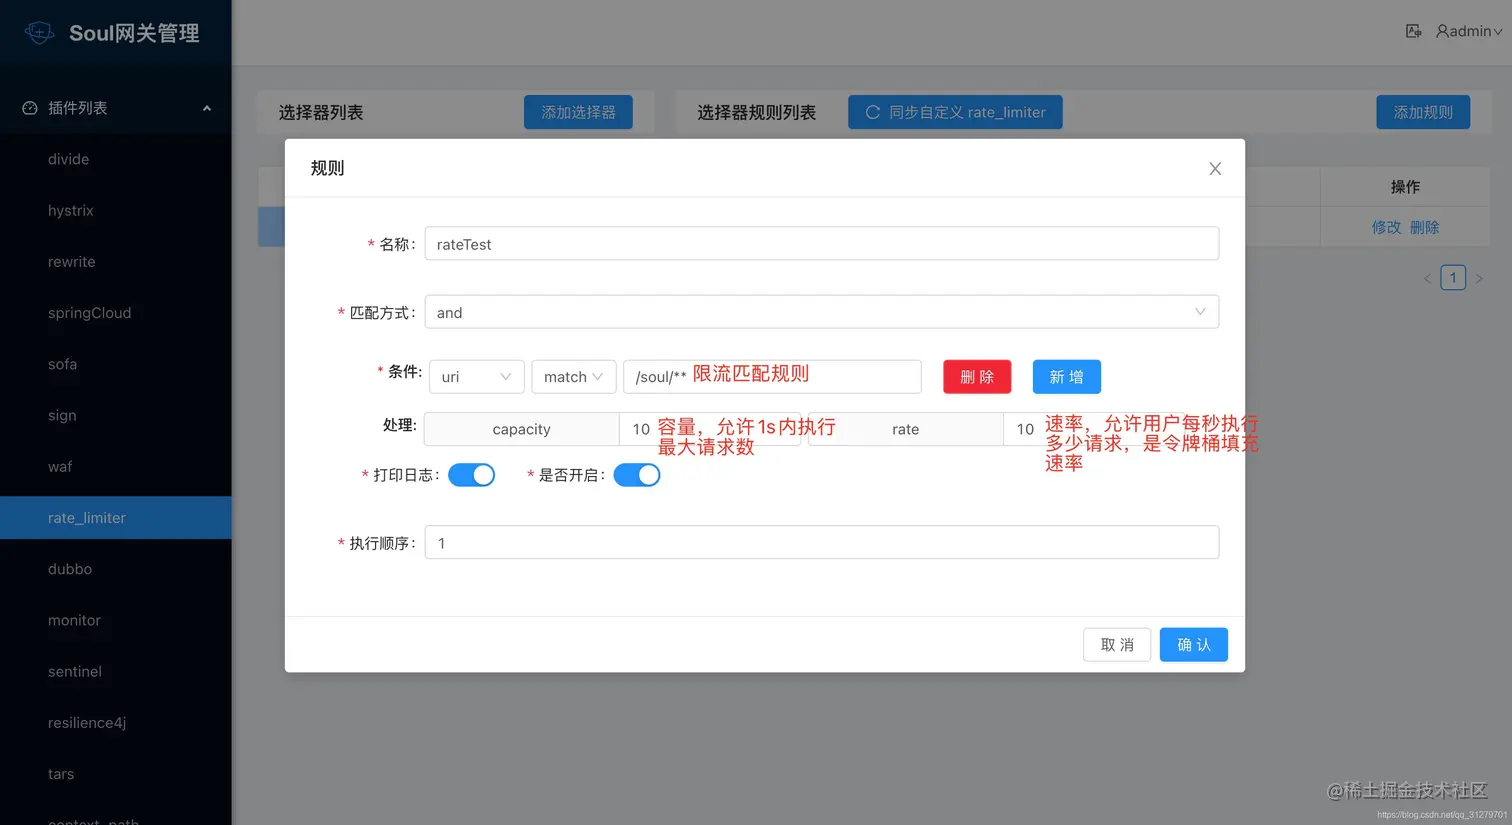Click the sync icon on 同步自定义 rate_limiter button

click(875, 112)
